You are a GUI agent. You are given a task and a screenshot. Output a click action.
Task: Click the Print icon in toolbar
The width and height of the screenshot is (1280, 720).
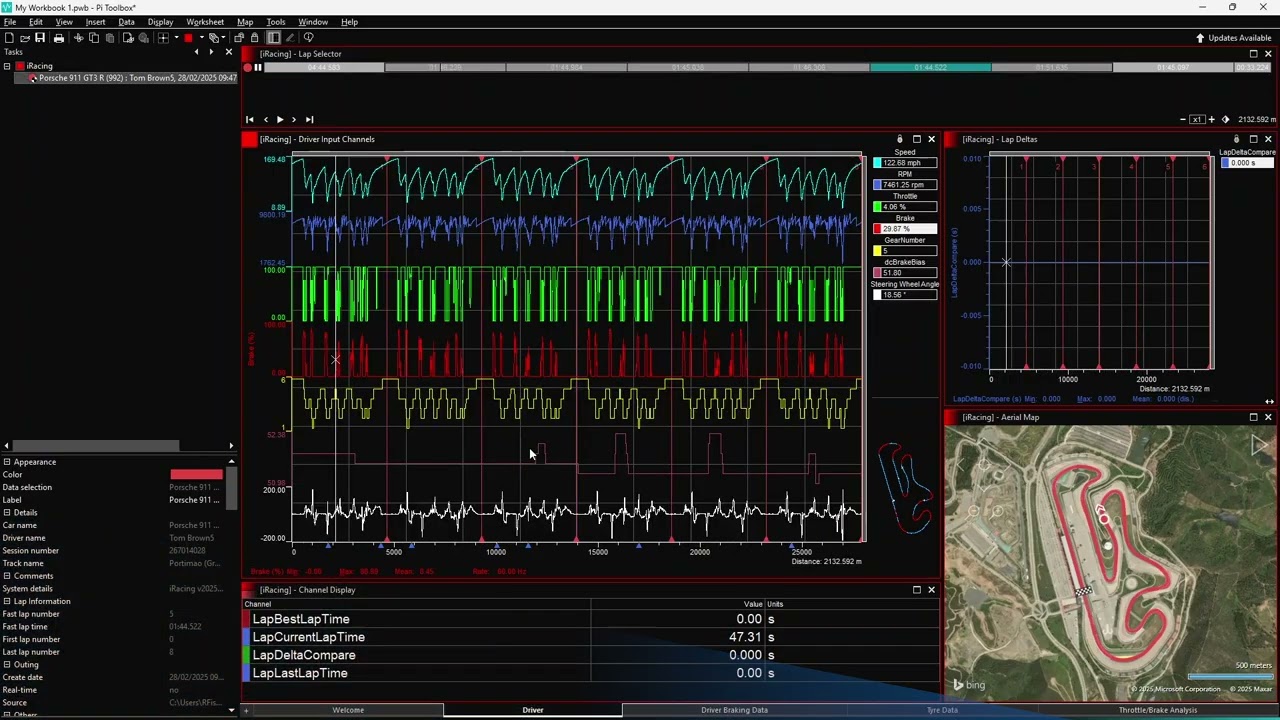pyautogui.click(x=59, y=38)
